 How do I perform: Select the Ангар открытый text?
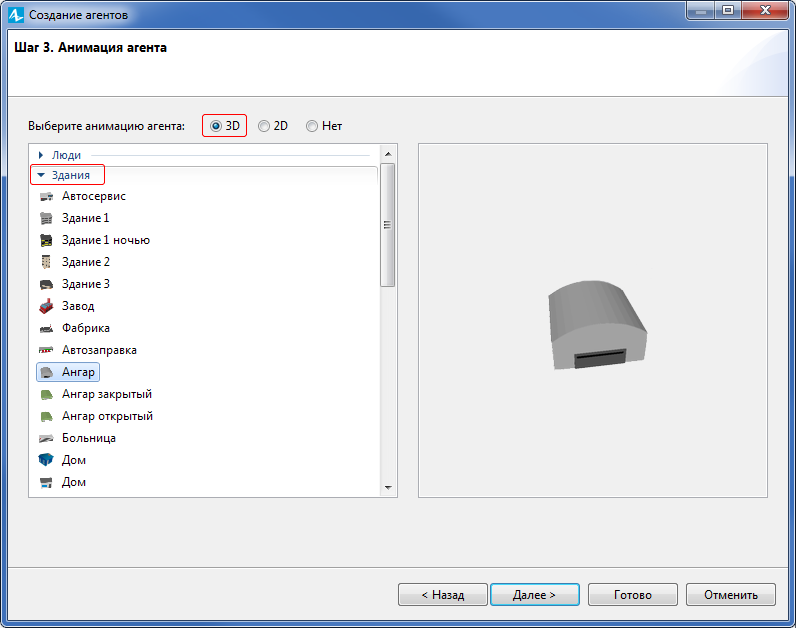[108, 416]
